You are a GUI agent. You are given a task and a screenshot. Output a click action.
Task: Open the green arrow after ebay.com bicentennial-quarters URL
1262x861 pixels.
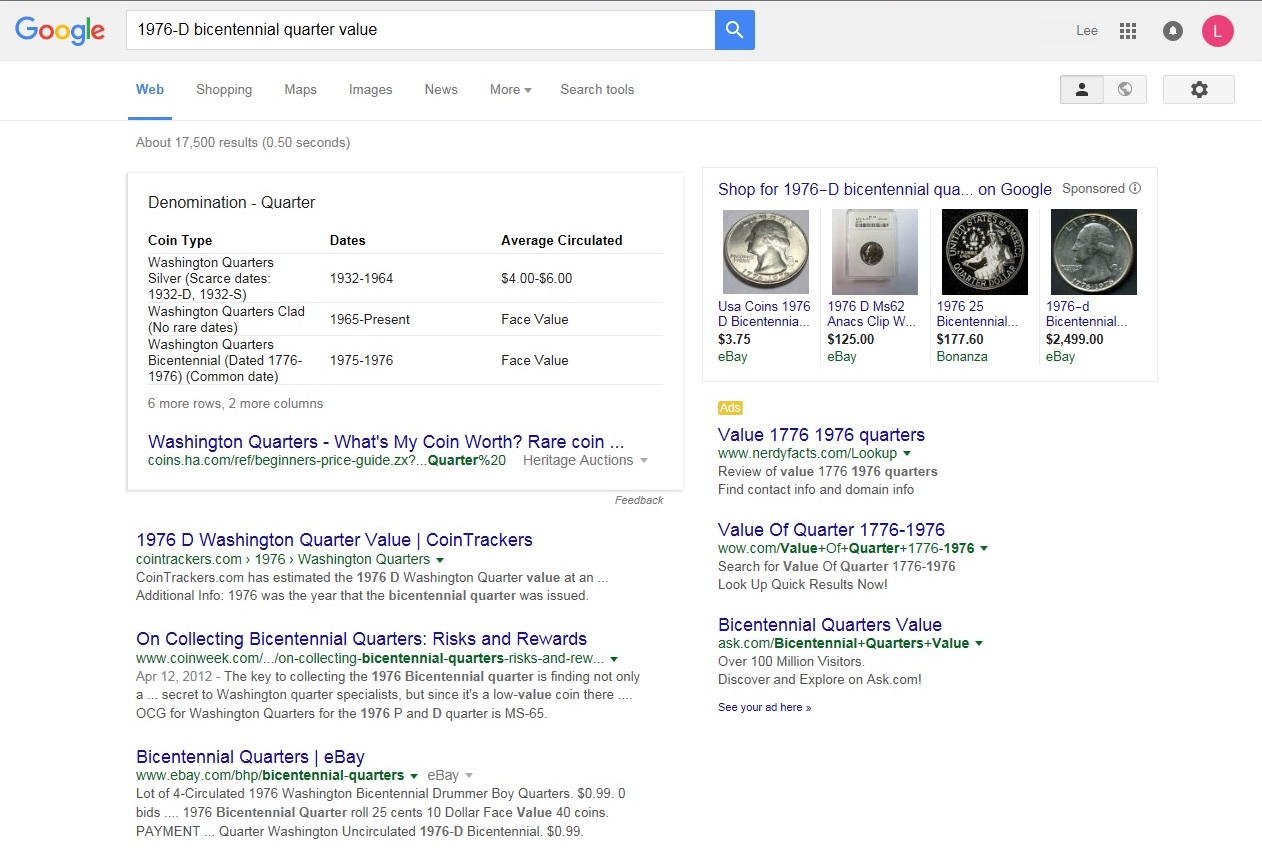(x=413, y=776)
